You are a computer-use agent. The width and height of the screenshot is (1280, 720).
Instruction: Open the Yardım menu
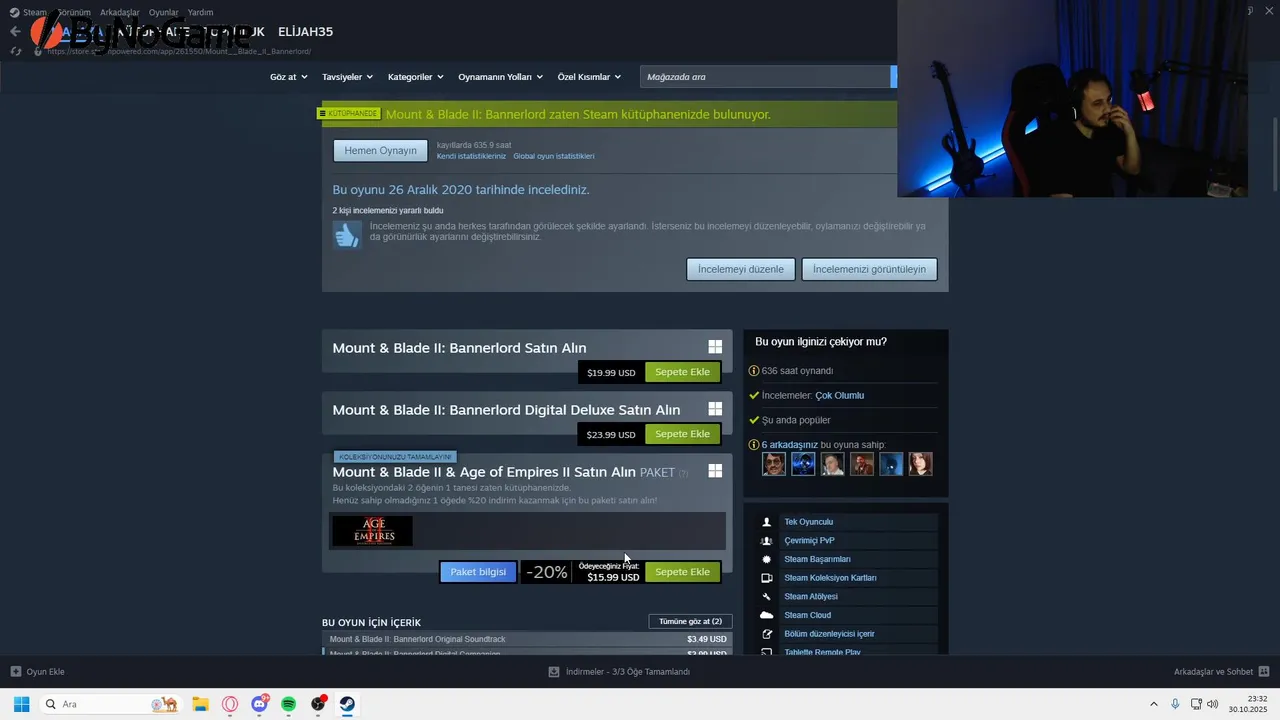pos(200,12)
